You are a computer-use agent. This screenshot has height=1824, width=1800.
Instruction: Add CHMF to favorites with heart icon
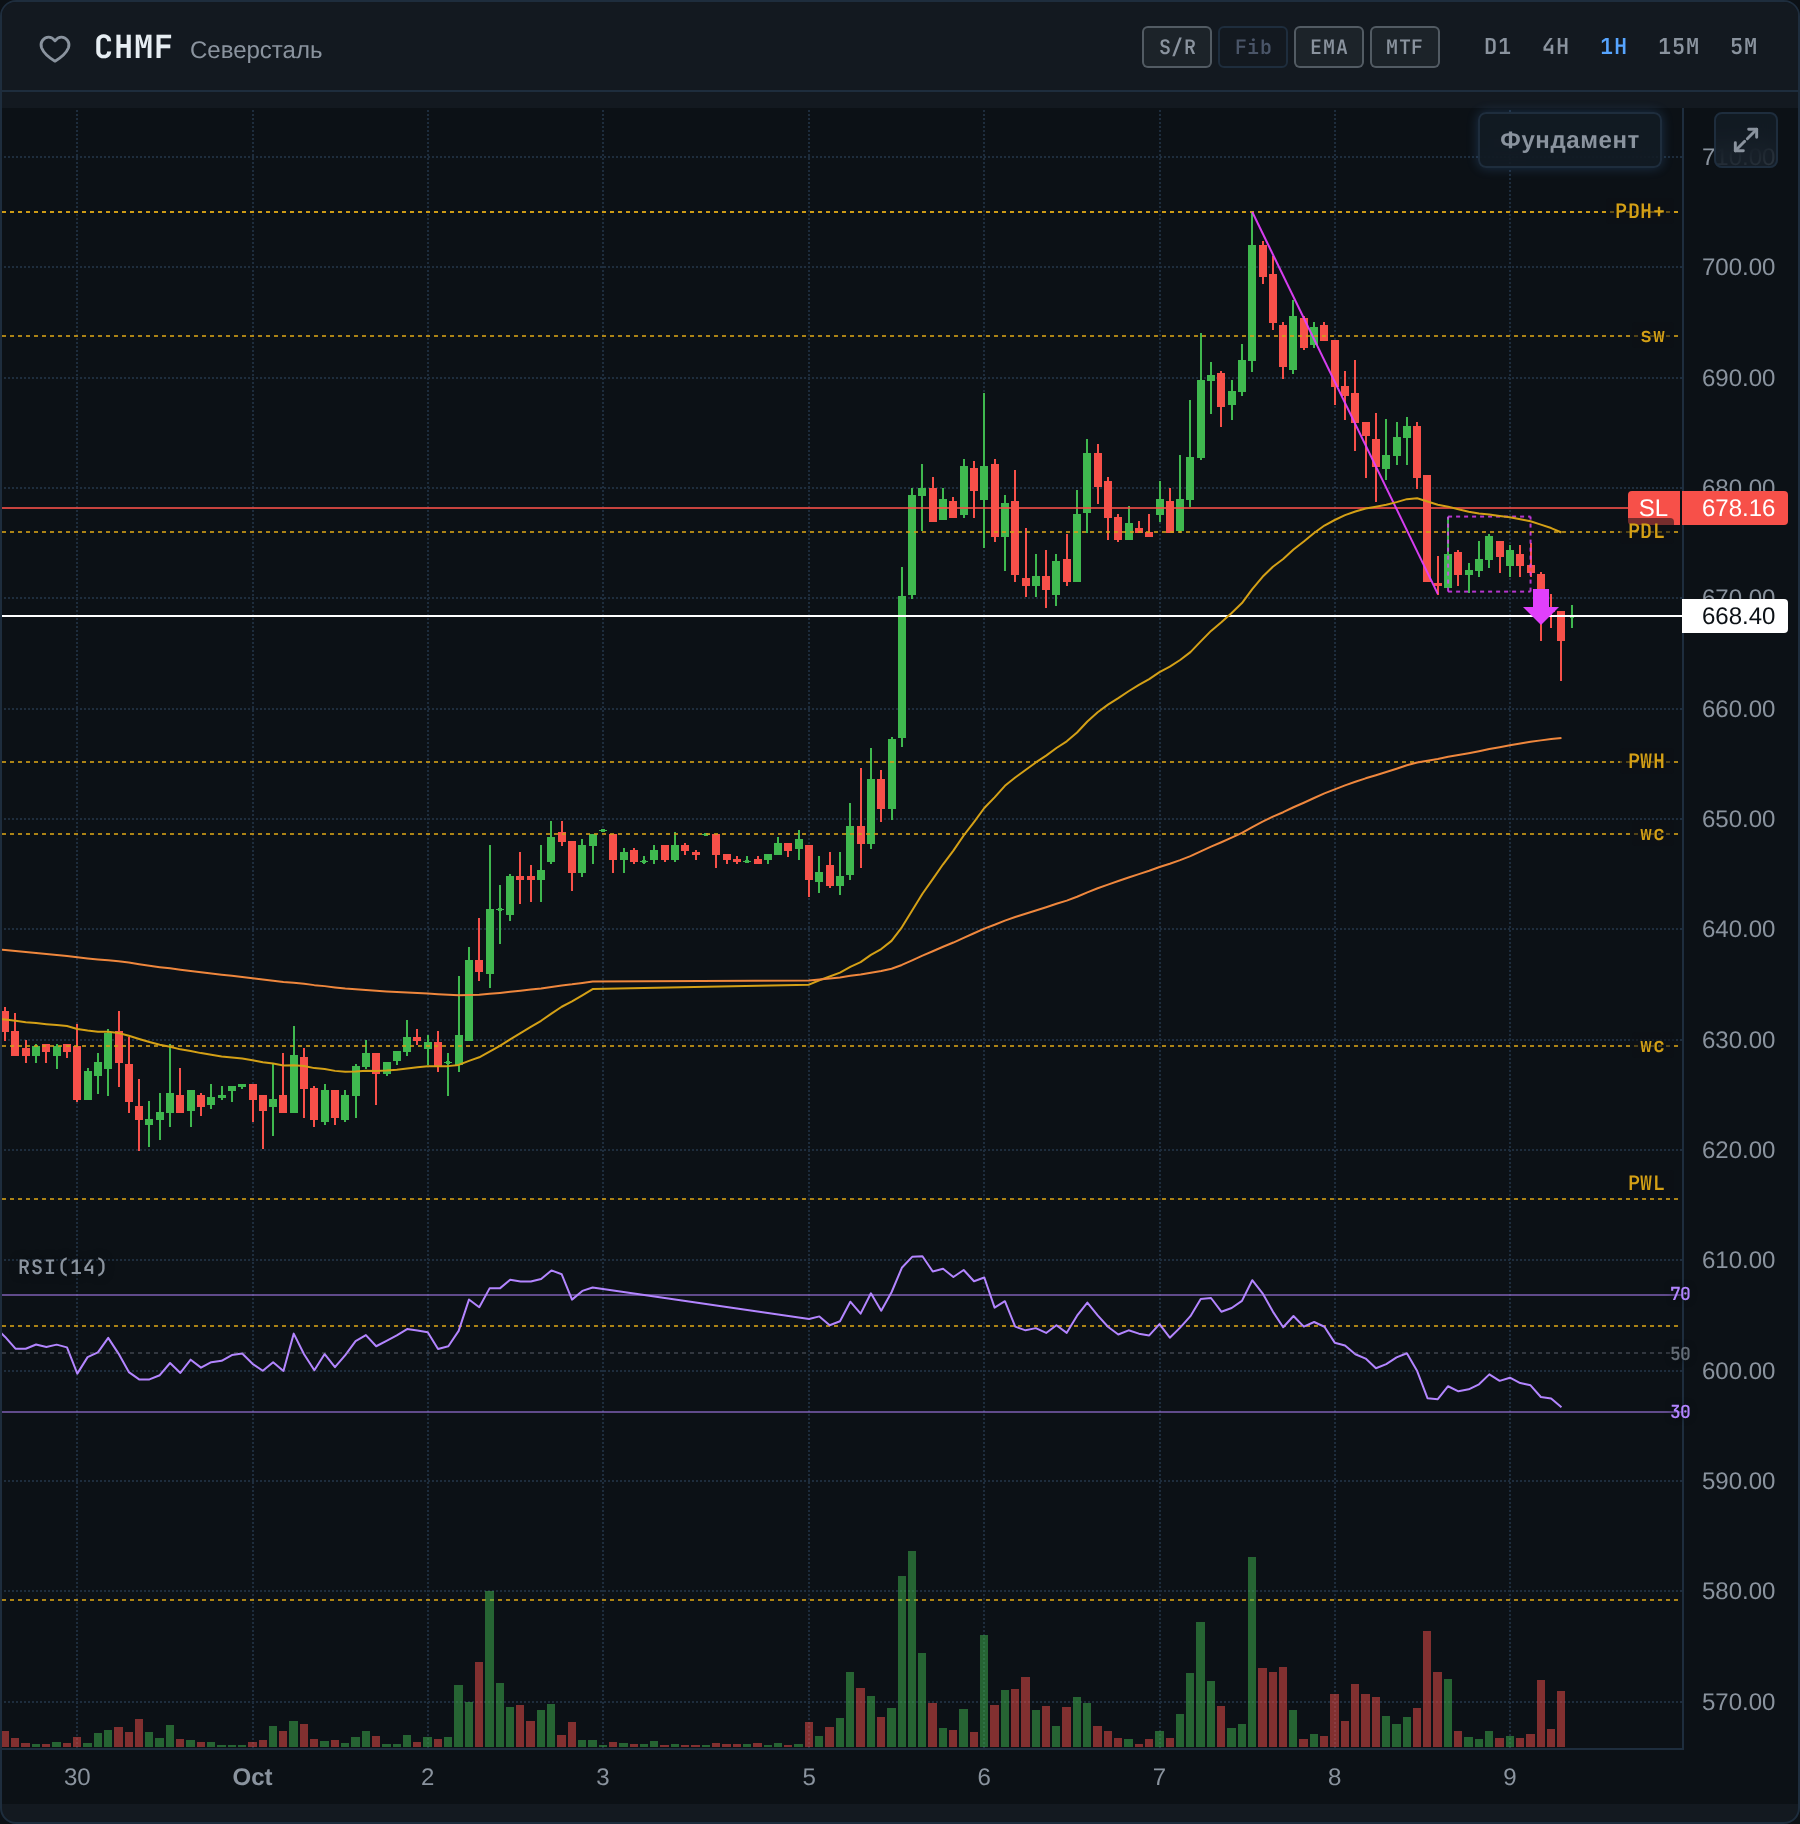coord(55,48)
